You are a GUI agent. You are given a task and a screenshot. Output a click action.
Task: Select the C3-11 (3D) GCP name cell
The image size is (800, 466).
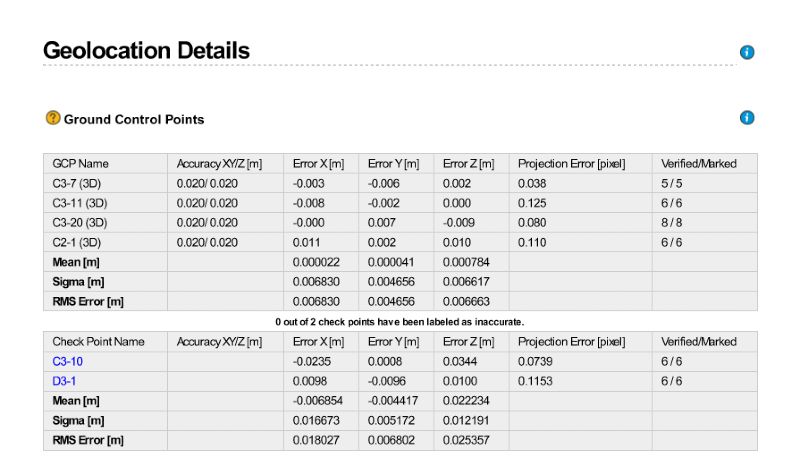coord(81,203)
